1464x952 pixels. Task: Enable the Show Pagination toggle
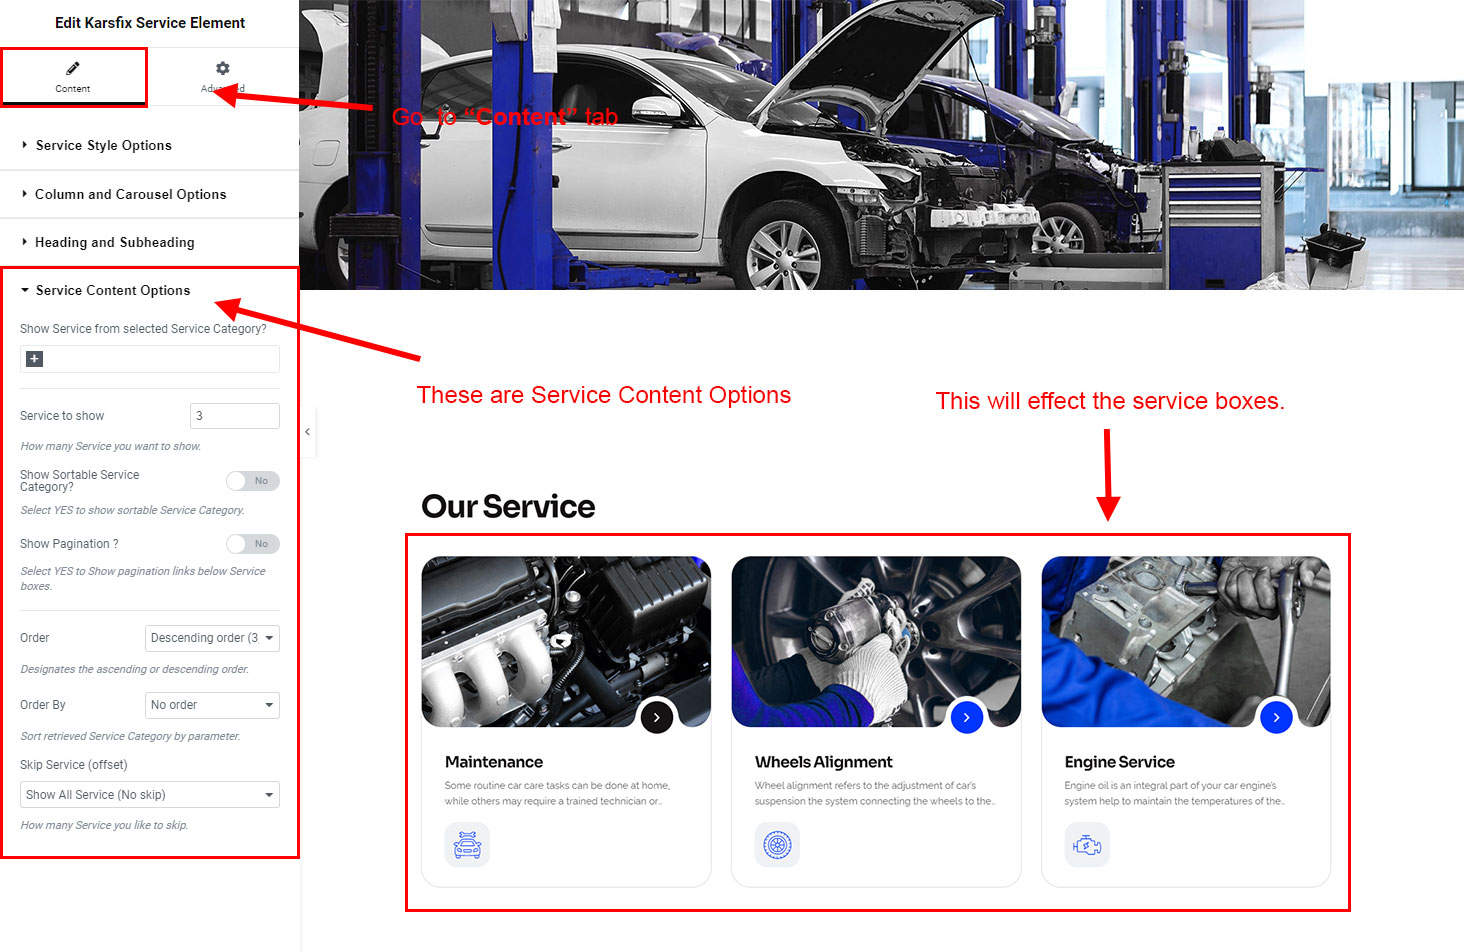[x=252, y=544]
